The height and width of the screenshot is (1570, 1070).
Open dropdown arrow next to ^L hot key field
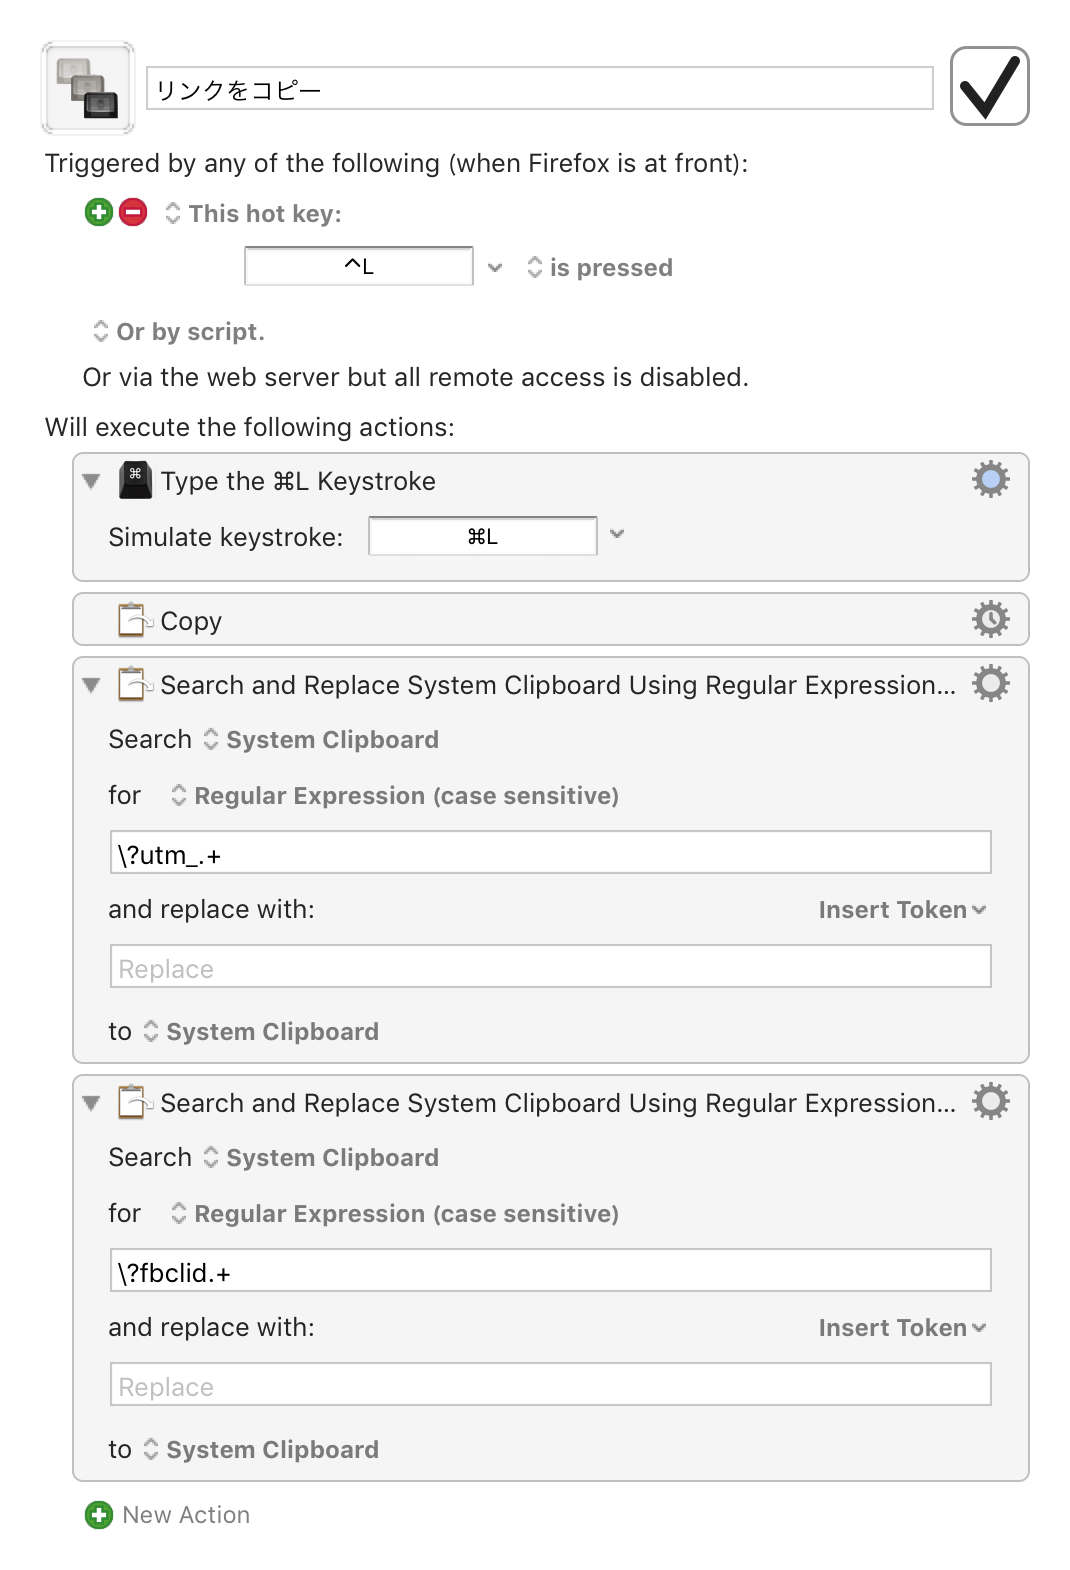[x=495, y=267]
